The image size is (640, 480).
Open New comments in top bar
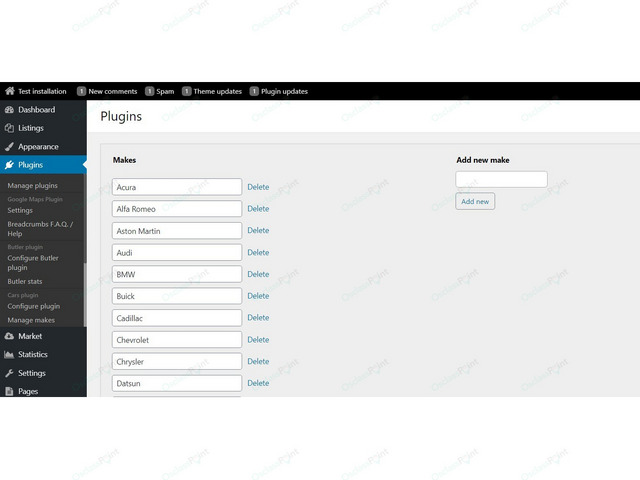coord(113,91)
